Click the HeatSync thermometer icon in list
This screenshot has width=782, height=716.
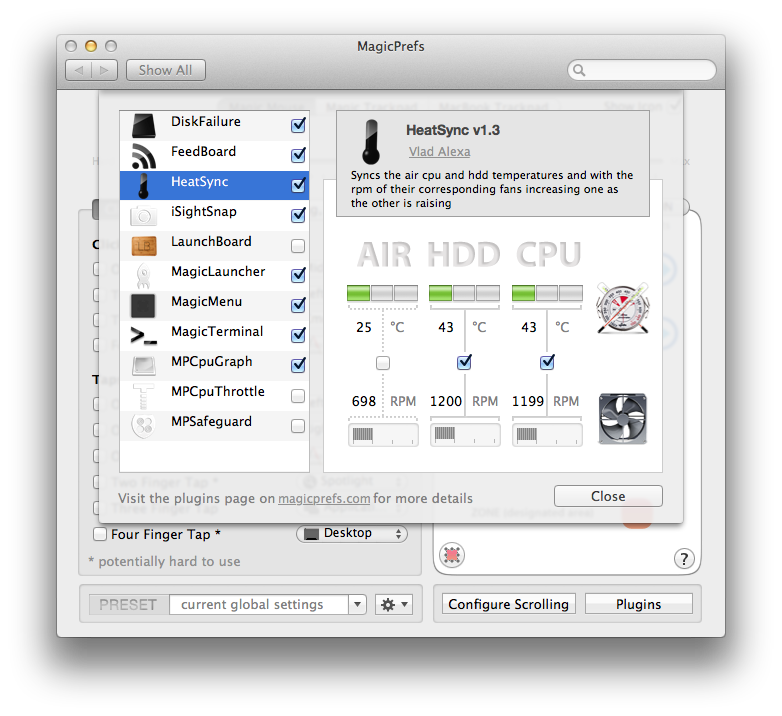pyautogui.click(x=144, y=186)
